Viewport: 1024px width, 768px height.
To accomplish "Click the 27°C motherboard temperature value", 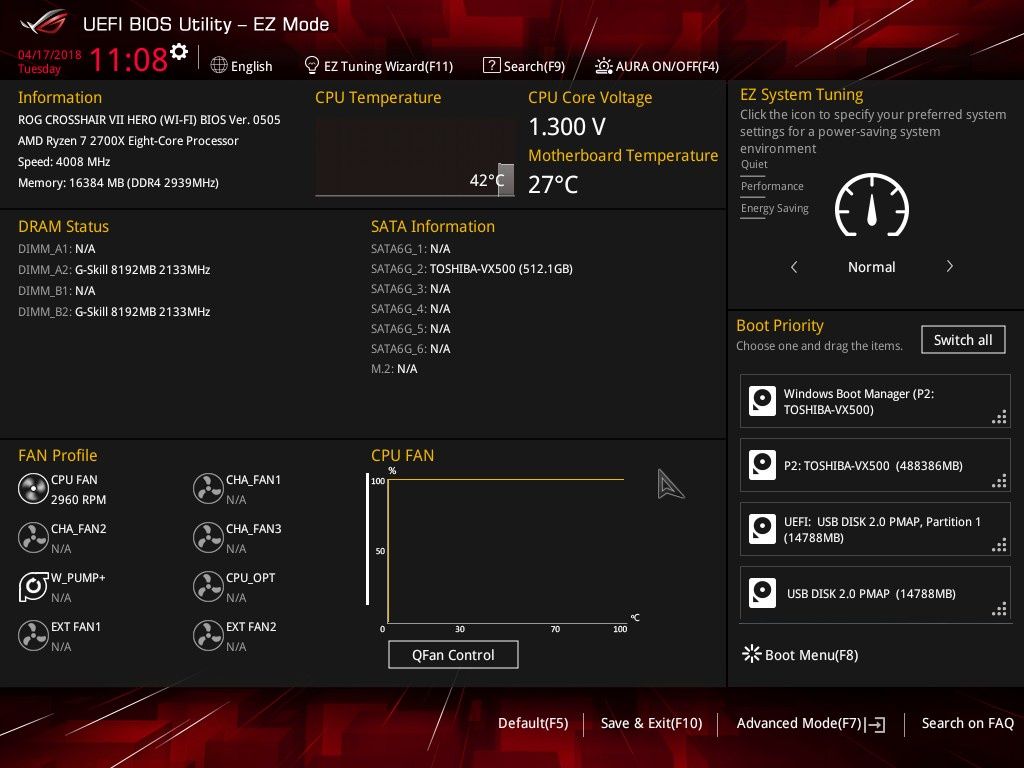I will (x=552, y=184).
